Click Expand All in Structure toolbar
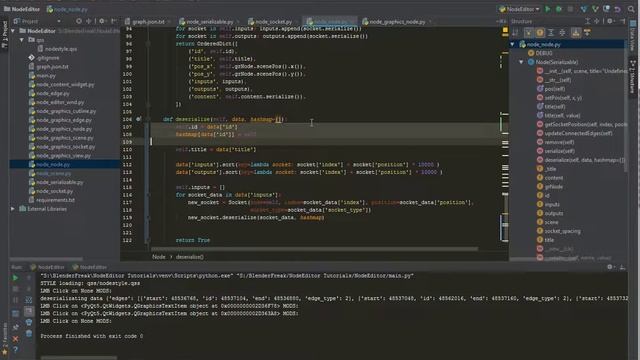The width and height of the screenshot is (640, 360). (x=551, y=32)
